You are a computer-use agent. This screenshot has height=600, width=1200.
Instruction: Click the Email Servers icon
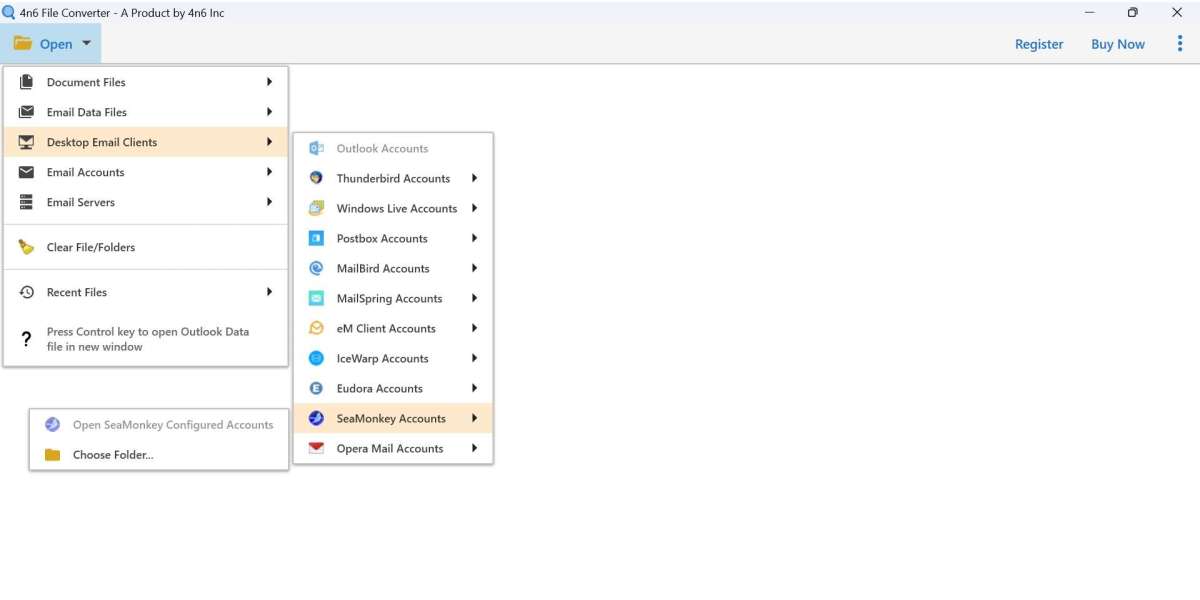pyautogui.click(x=26, y=202)
